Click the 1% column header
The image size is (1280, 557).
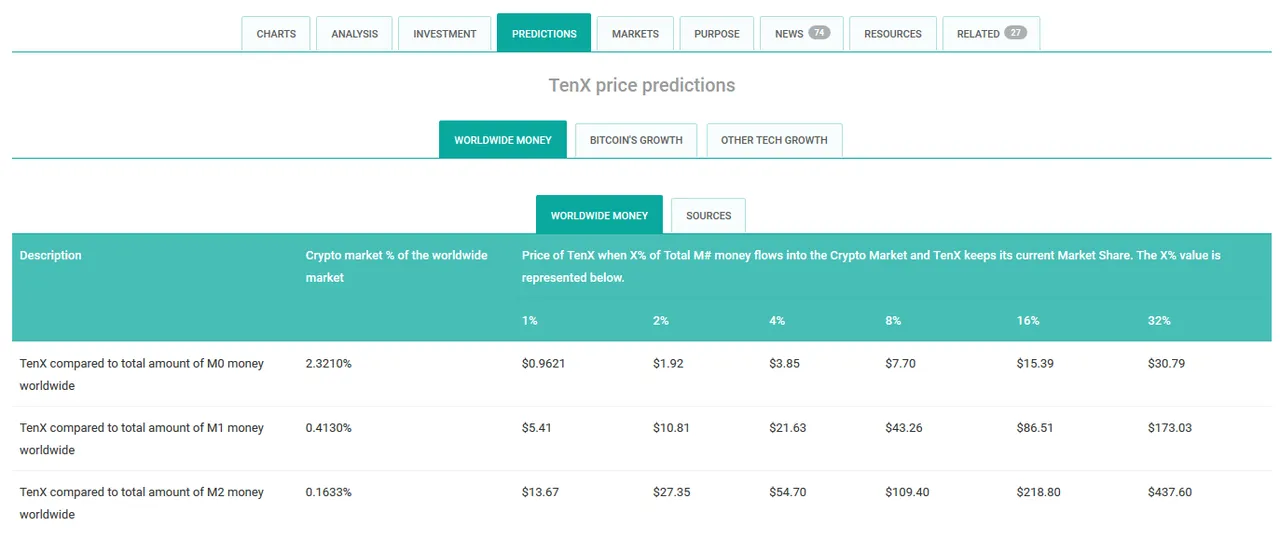[x=530, y=320]
